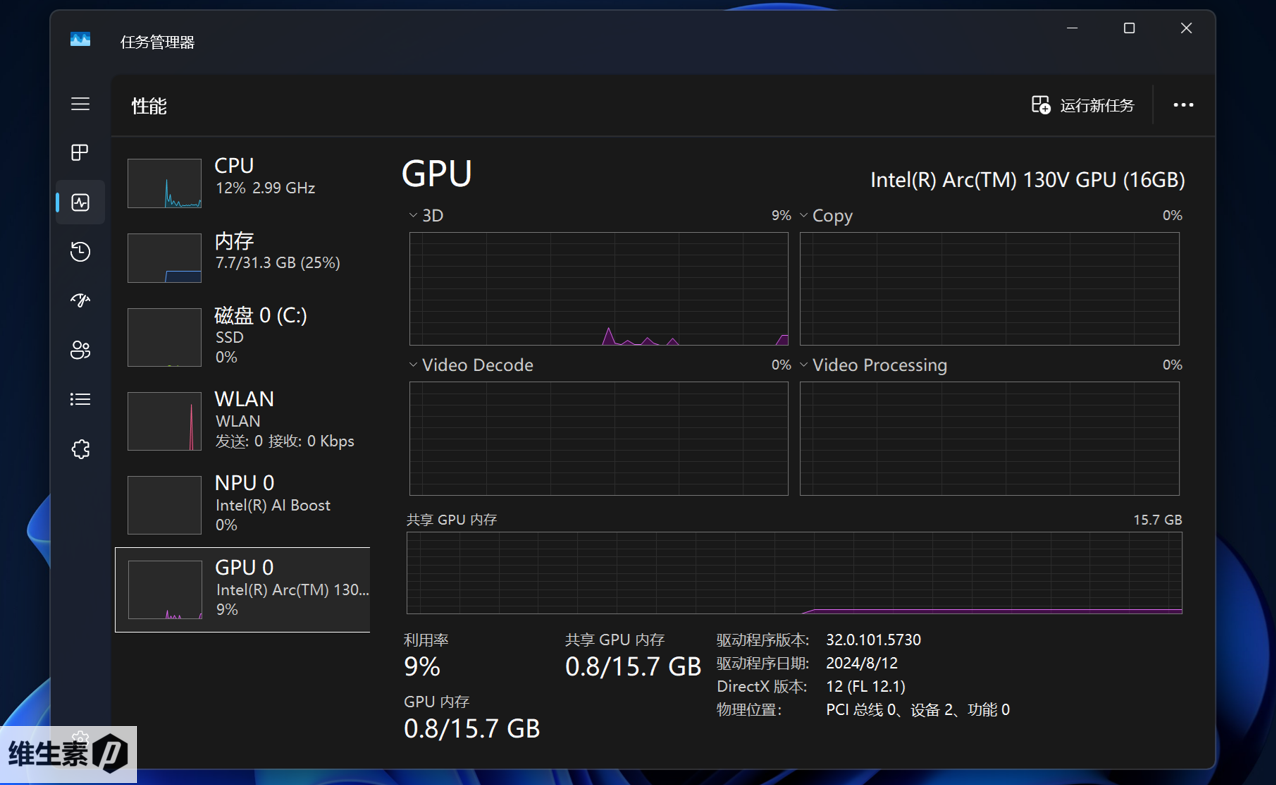Screen dimensions: 1276x785
Task: Click the shared GPU memory graph
Action: pos(794,573)
